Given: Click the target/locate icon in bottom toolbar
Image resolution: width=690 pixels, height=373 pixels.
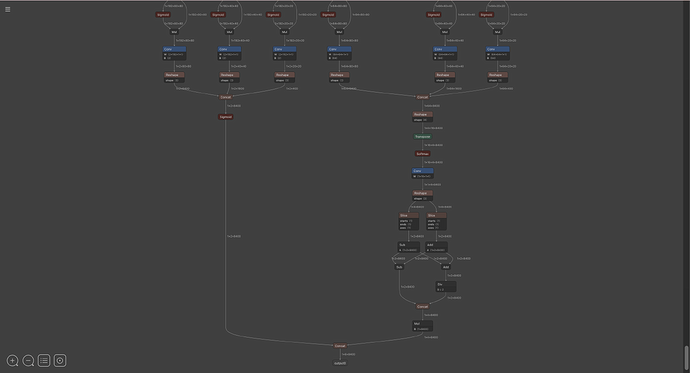Looking at the screenshot, I should point(60,361).
